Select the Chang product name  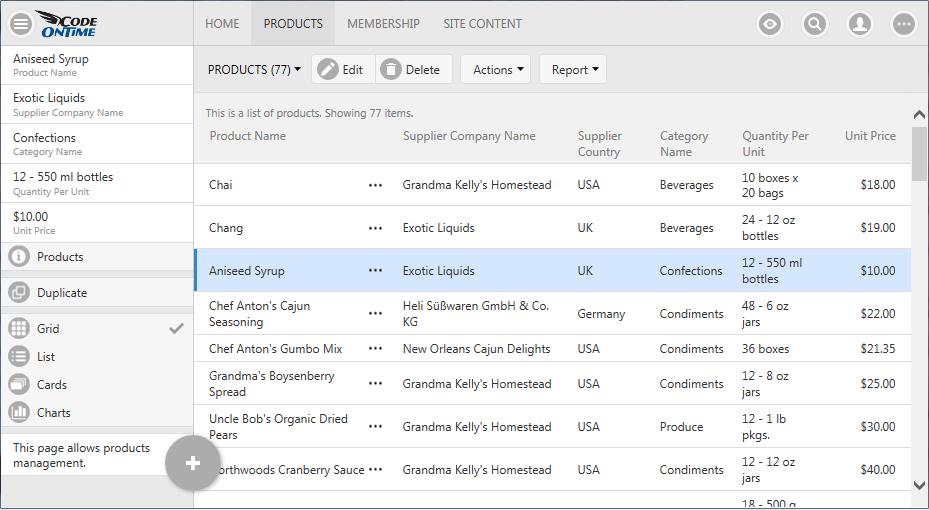click(226, 228)
